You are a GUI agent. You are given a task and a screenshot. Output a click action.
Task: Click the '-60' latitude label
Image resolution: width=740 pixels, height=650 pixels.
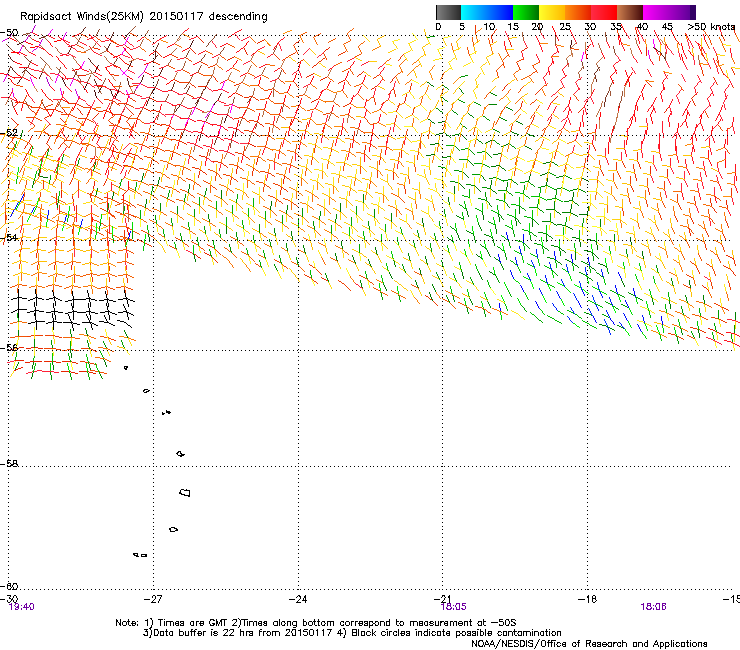[9, 586]
